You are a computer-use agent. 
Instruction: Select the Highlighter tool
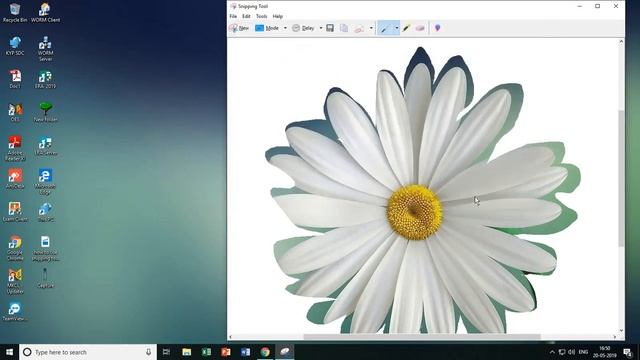point(407,28)
